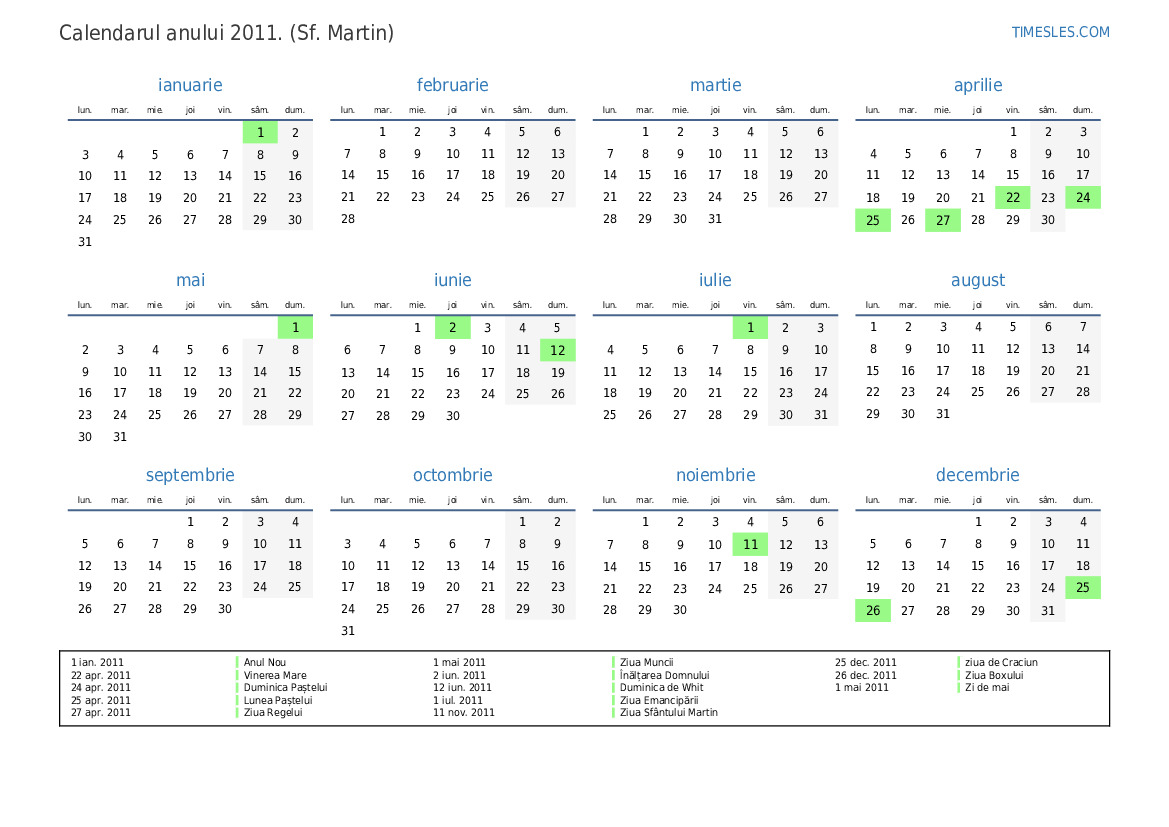The width and height of the screenshot is (1169, 827).
Task: Click day 15 in august
Action: [x=873, y=371]
